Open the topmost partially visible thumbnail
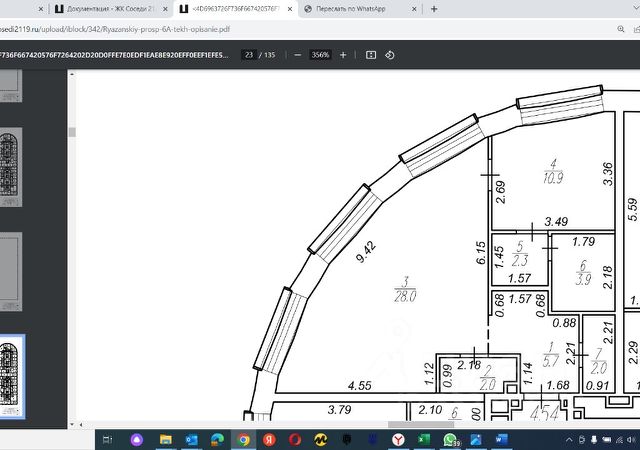This screenshot has width=640, height=450. click(9, 85)
